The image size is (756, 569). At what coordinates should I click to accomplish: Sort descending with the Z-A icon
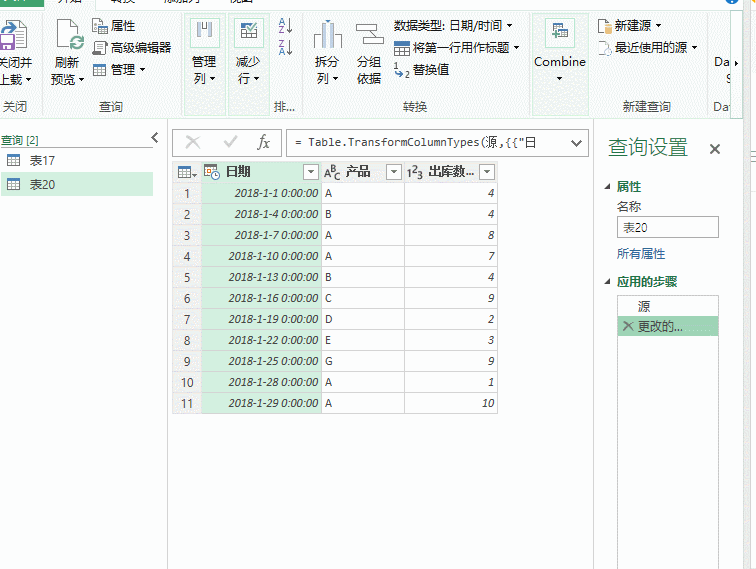click(x=285, y=47)
